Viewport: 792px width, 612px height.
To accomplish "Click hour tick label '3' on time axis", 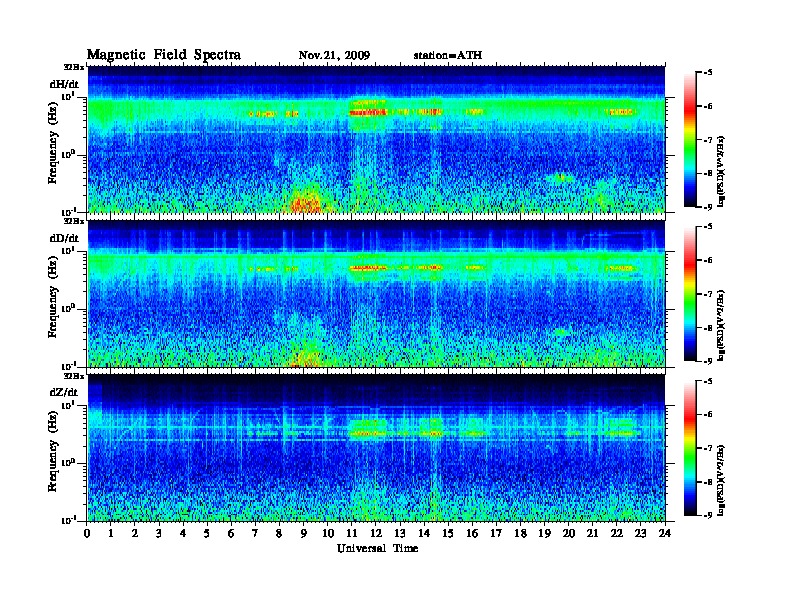I will [x=159, y=533].
